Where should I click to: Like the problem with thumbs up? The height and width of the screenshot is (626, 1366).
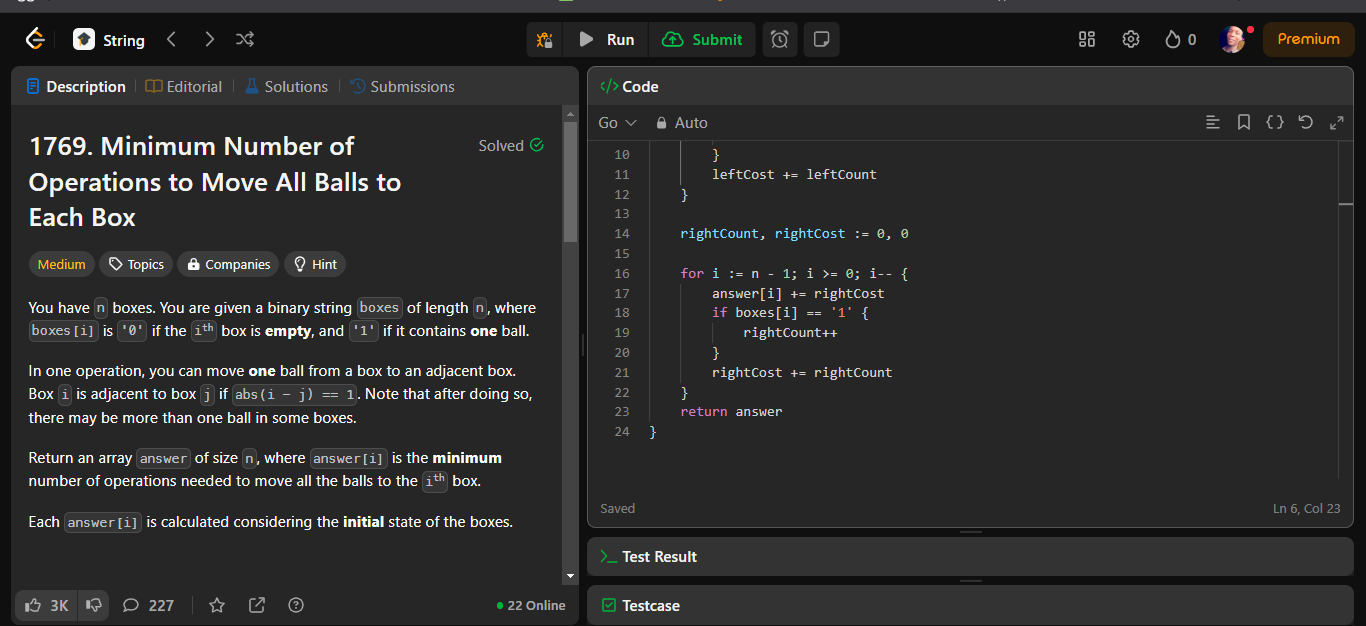(x=47, y=605)
